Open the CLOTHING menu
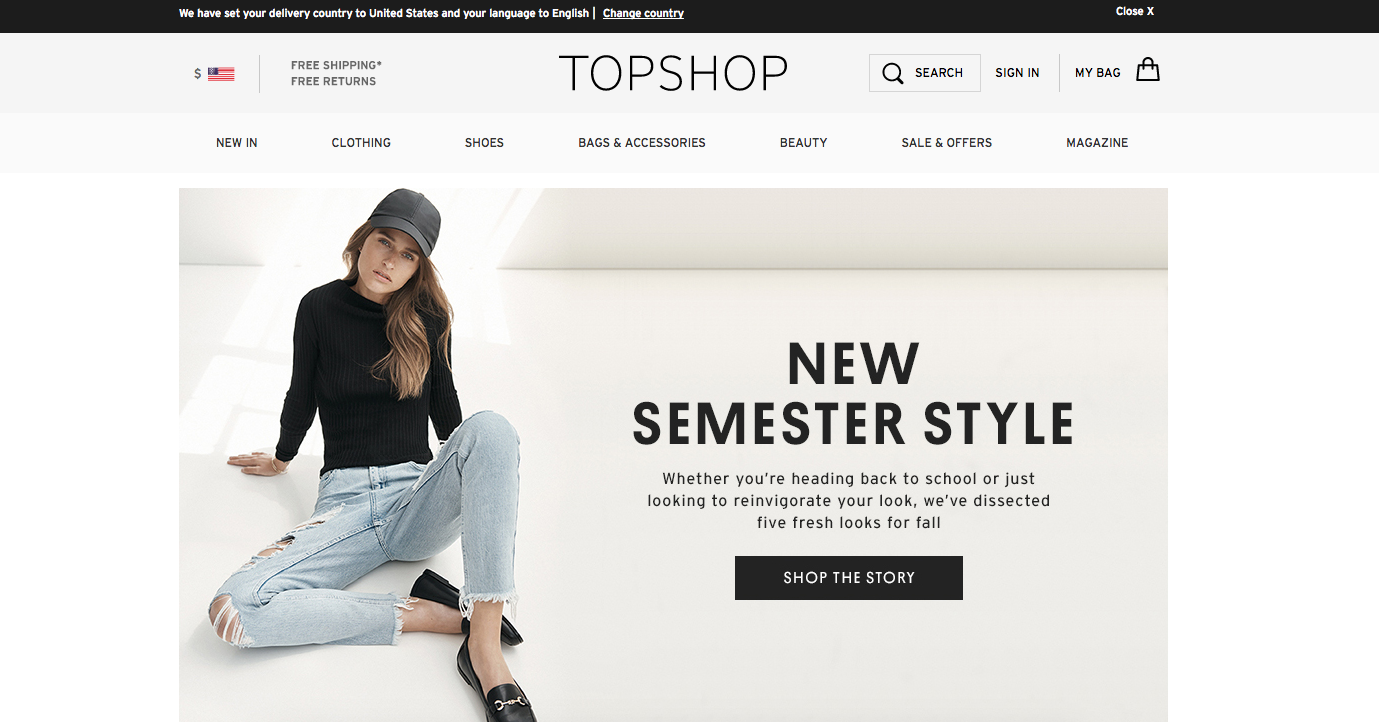The height and width of the screenshot is (722, 1379). (361, 143)
